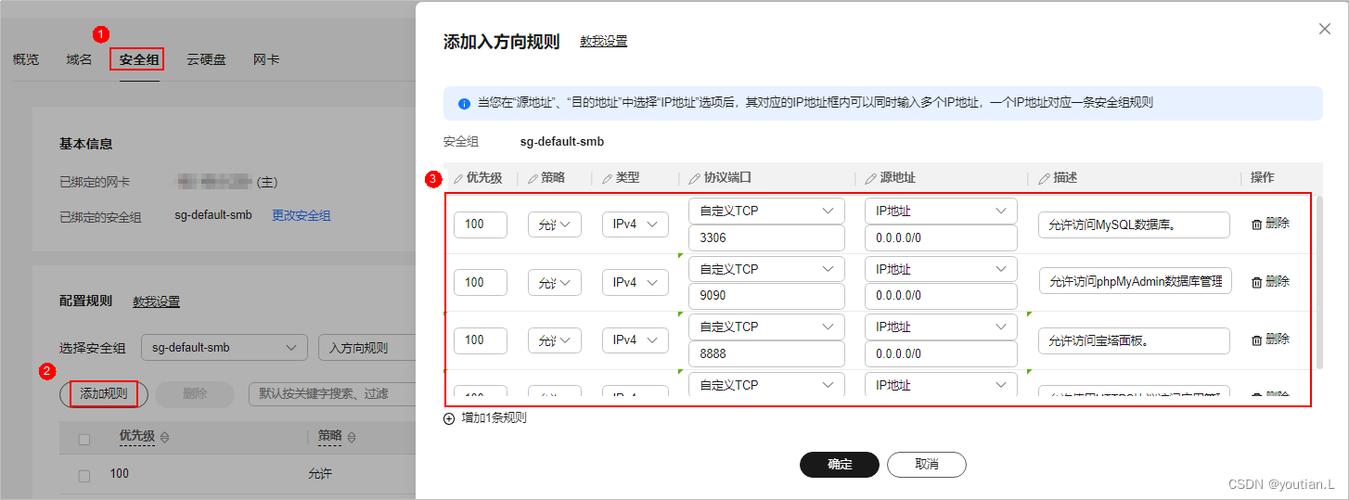Image resolution: width=1349 pixels, height=500 pixels.
Task: Expand IP地址 source dropdown for the 9090 rule
Action: point(941,269)
